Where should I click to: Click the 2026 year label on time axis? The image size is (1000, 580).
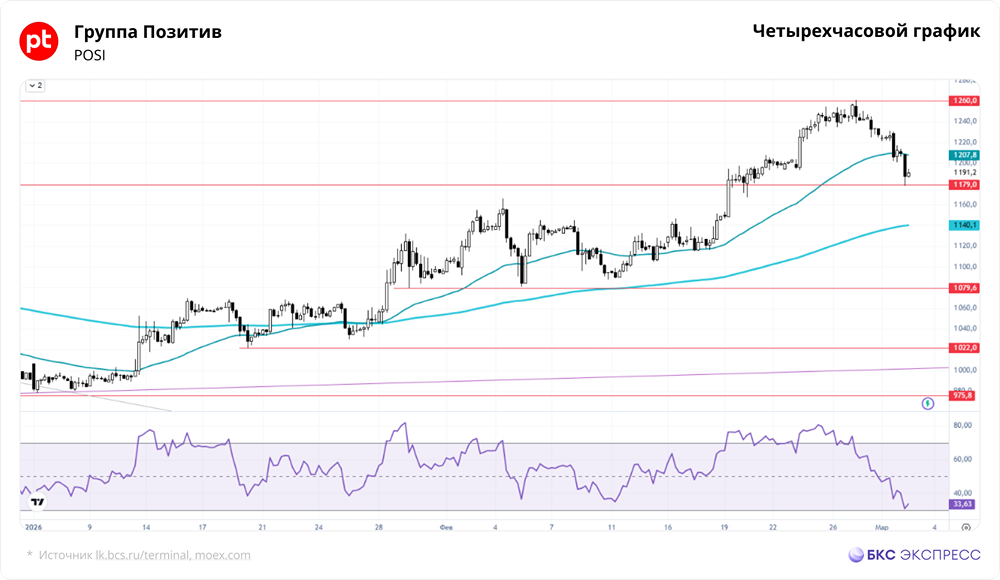pyautogui.click(x=33, y=527)
